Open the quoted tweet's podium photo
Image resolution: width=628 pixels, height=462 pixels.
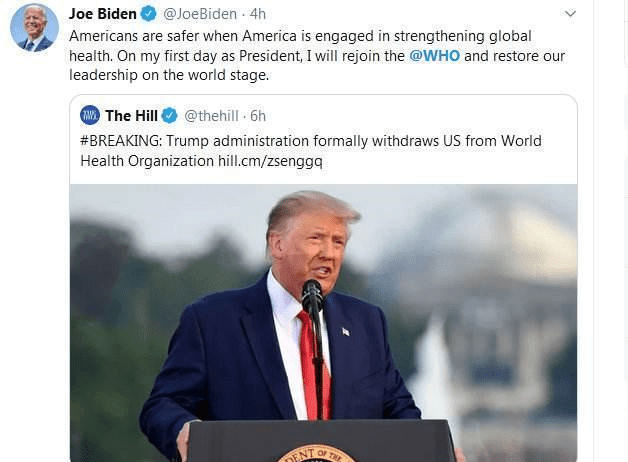pos(324,323)
